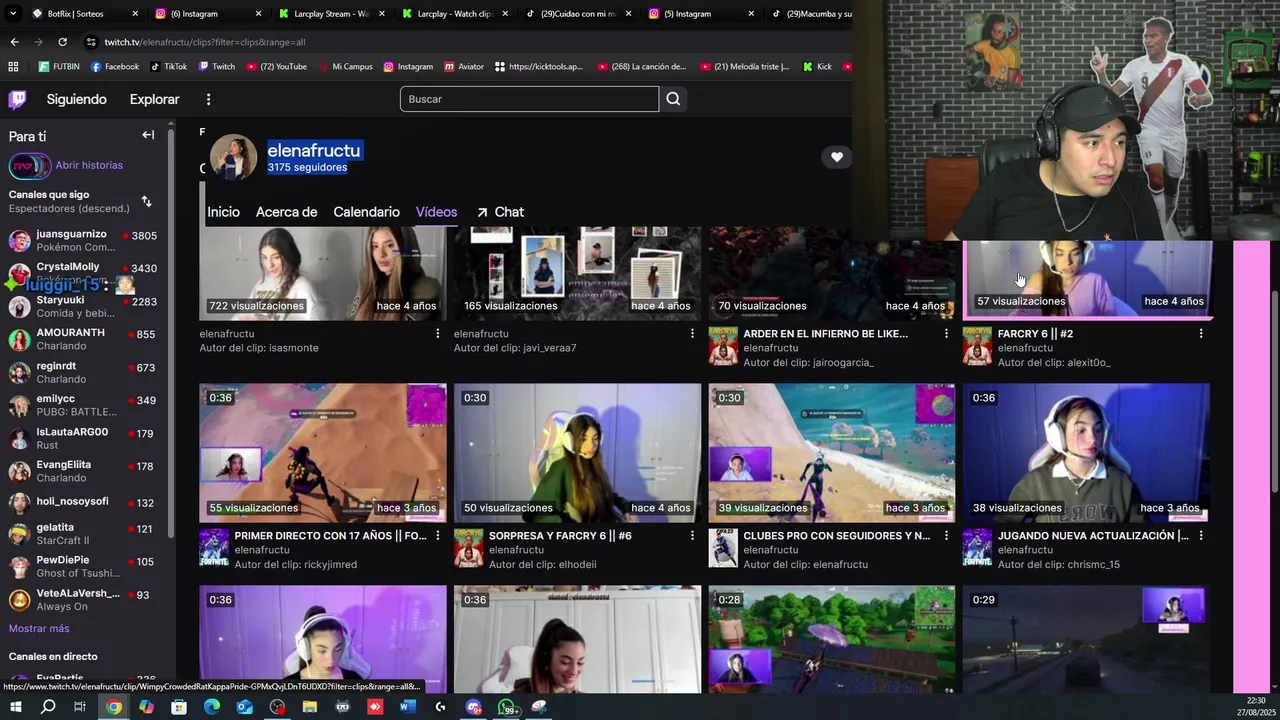Image resolution: width=1280 pixels, height=720 pixels.
Task: Open the juansguarnizo channel in sidebar
Action: coord(83,241)
